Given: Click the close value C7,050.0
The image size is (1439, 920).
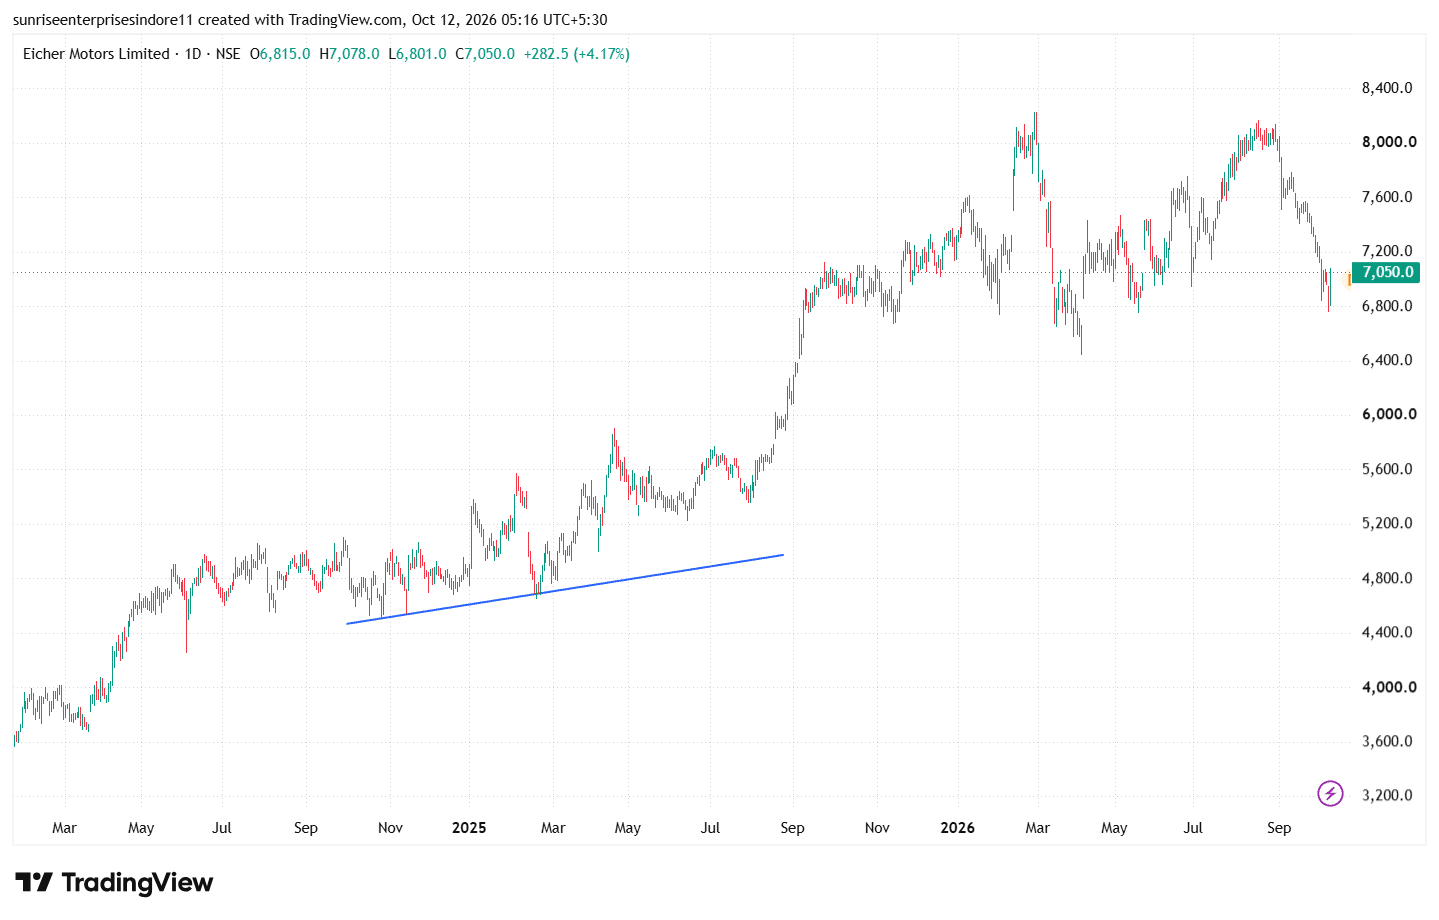Looking at the screenshot, I should click(485, 54).
